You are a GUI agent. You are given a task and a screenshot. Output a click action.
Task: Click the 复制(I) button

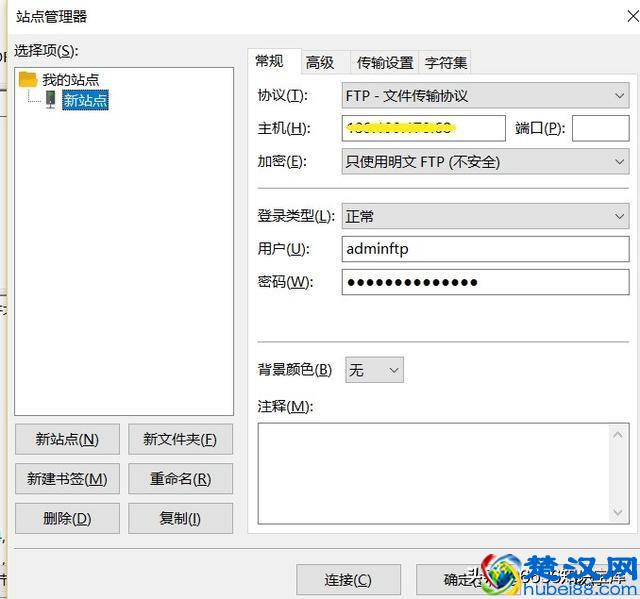click(x=180, y=519)
